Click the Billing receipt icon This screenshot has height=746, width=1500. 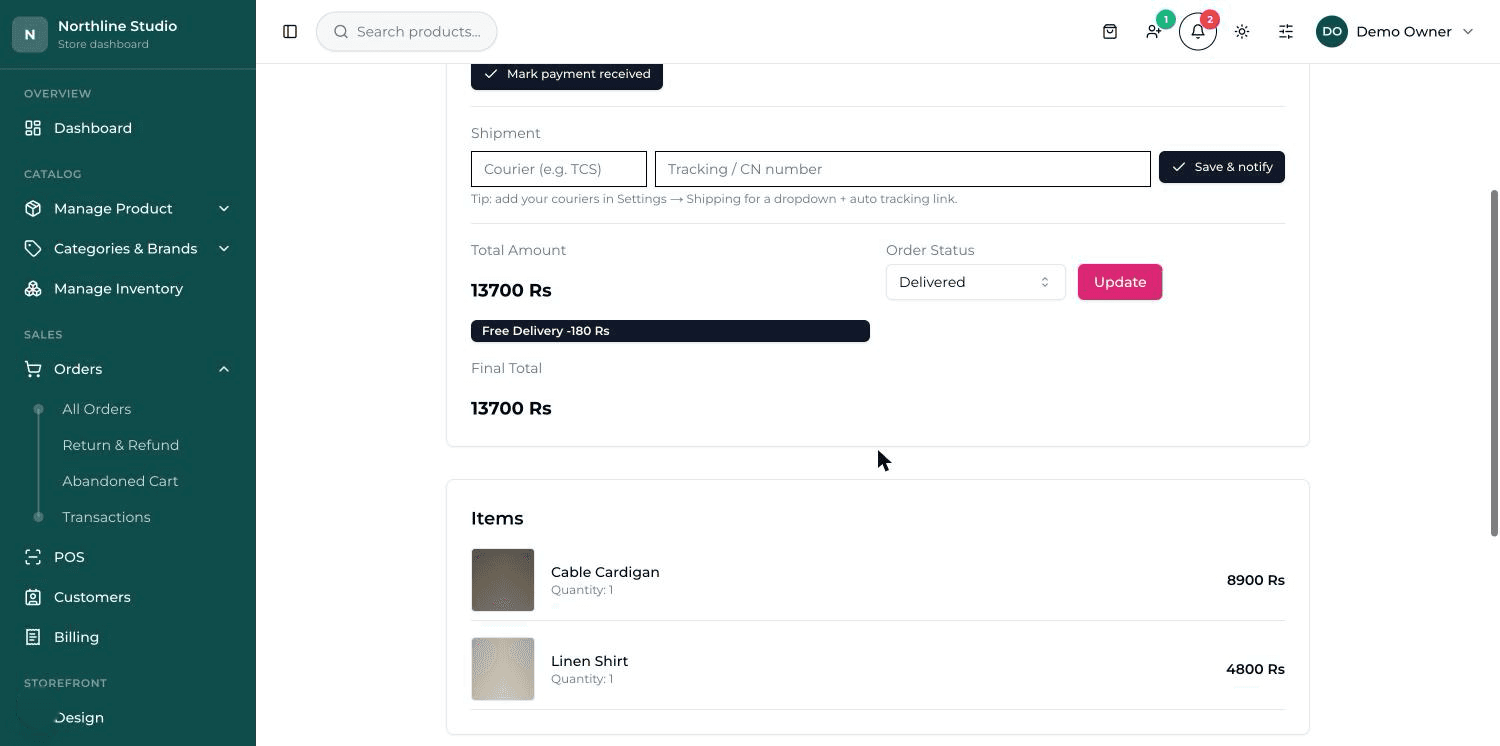click(33, 637)
